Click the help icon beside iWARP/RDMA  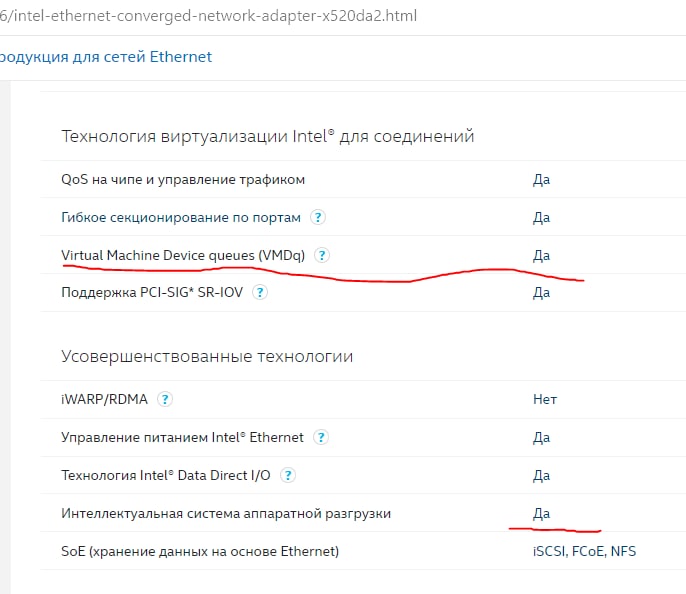165,399
